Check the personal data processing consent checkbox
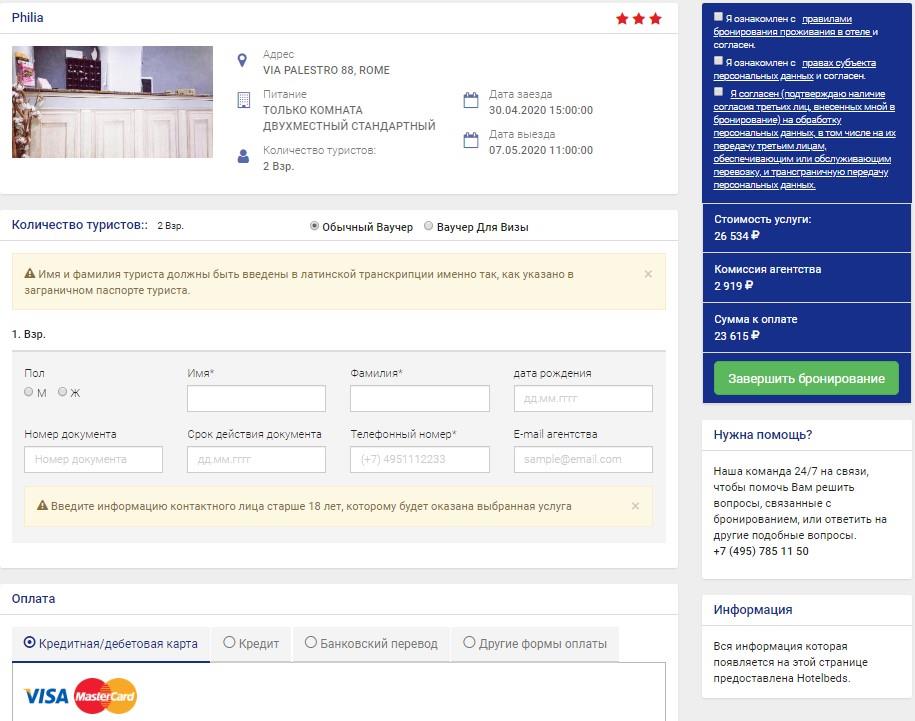The width and height of the screenshot is (915, 721). click(x=718, y=92)
